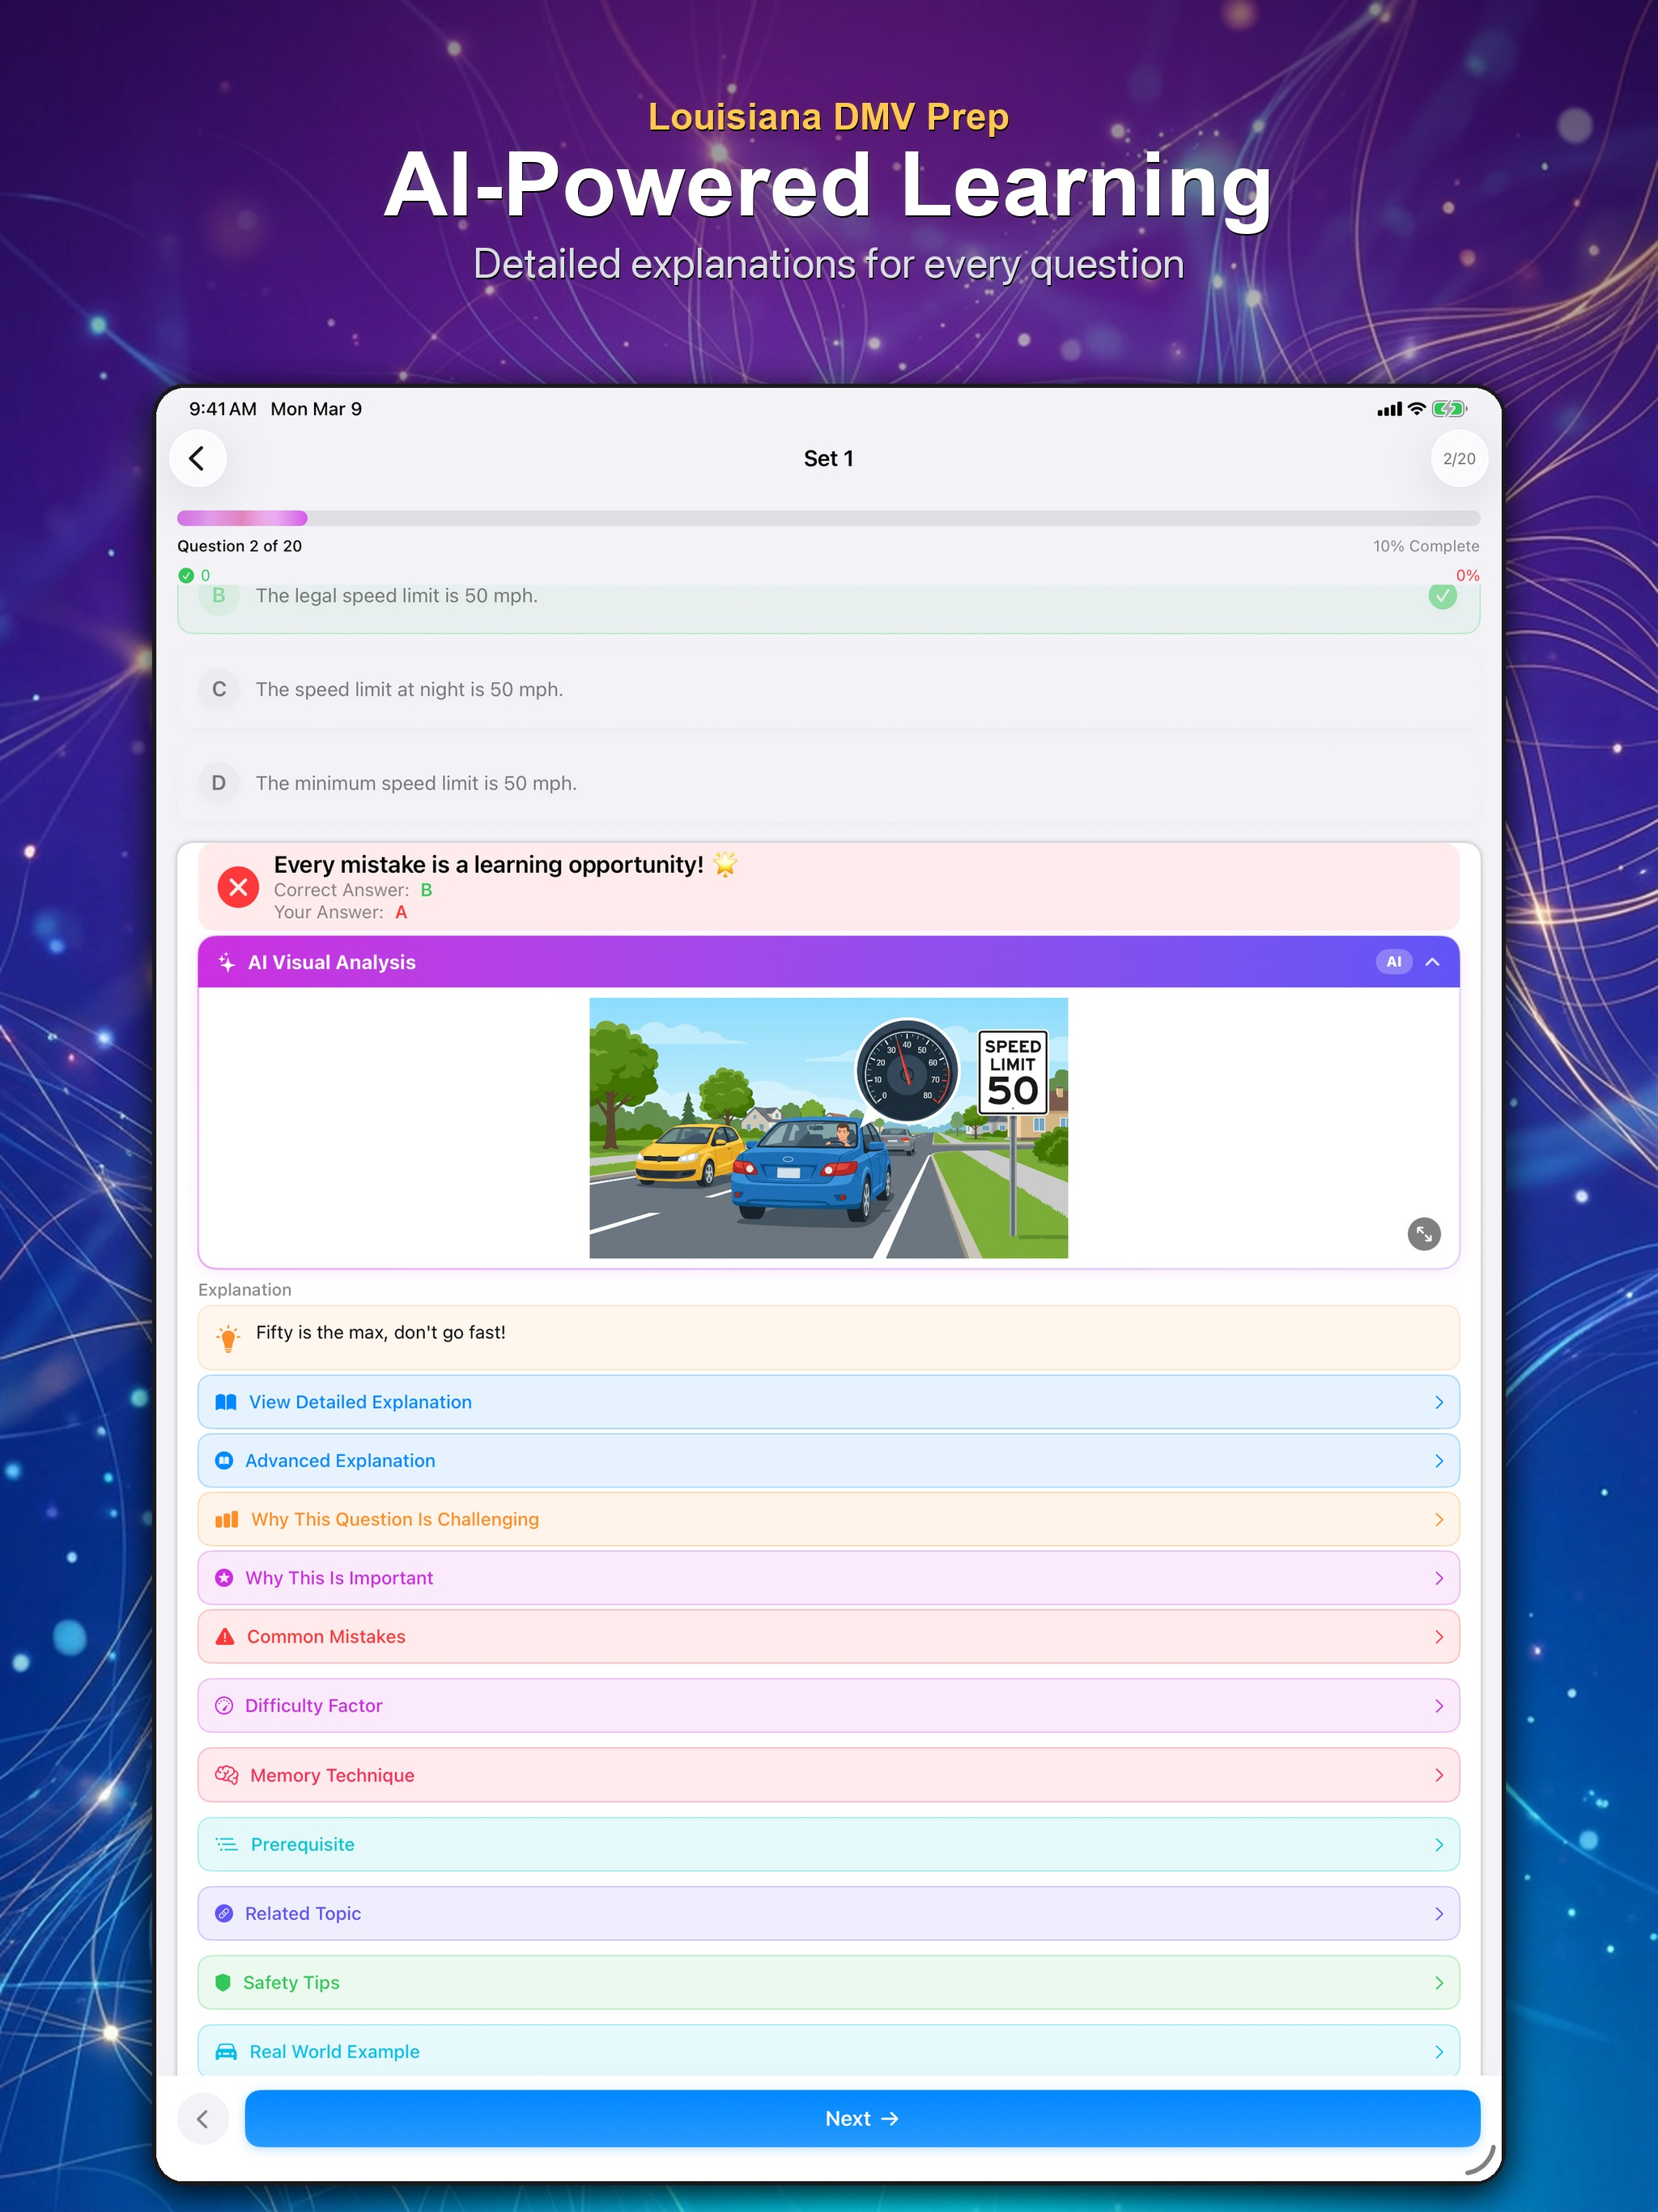The width and height of the screenshot is (1658, 2212).
Task: Expand Memory Technique row
Action: [828, 1775]
